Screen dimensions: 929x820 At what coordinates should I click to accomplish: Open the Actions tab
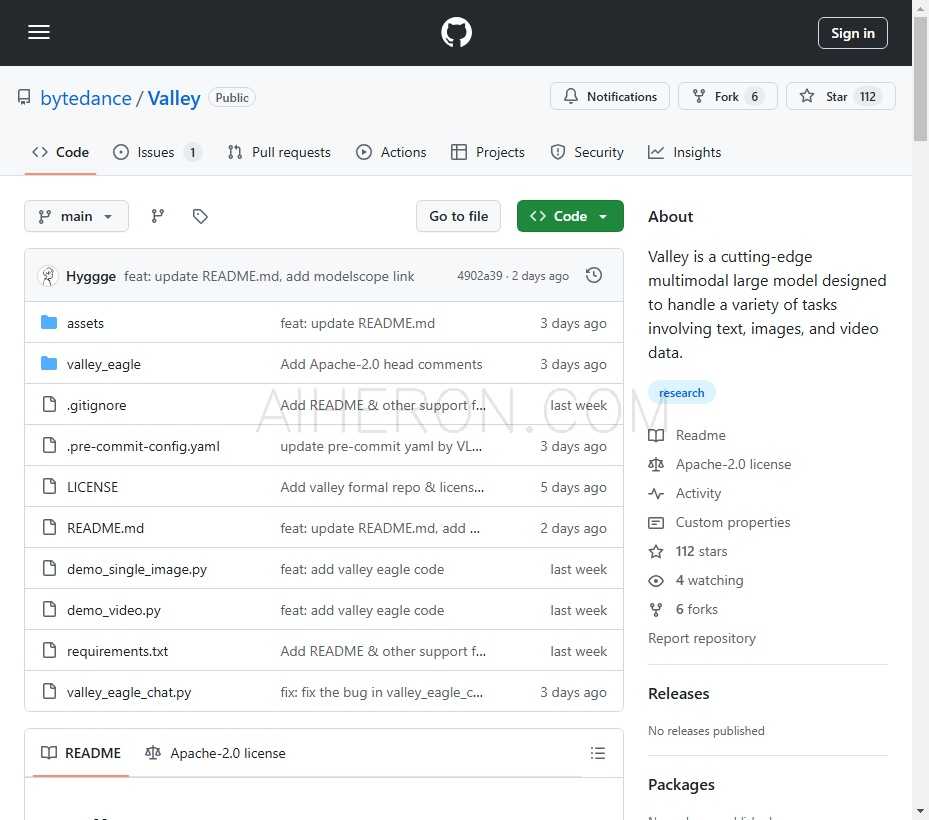391,152
